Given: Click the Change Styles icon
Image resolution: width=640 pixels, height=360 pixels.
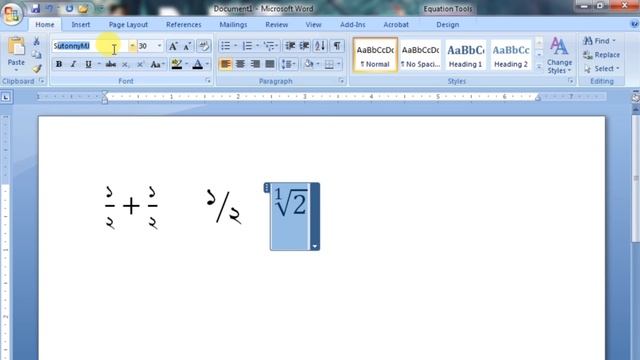Looking at the screenshot, I should pyautogui.click(x=559, y=47).
